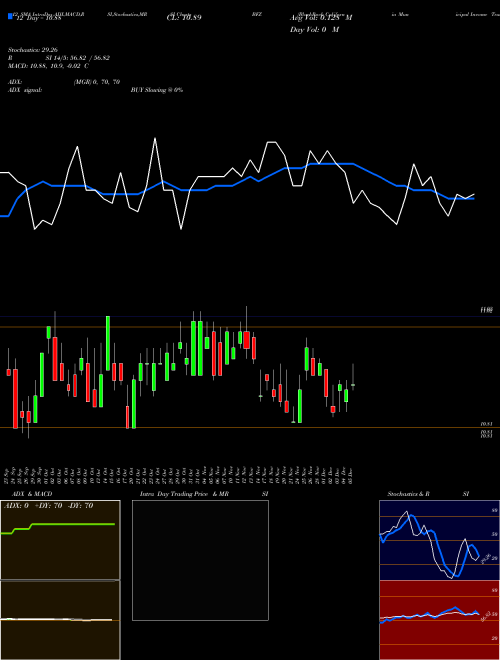
Task: Click the 'MACD: 10.88, 10.9, -0.02 C' line
Action: (48, 66)
